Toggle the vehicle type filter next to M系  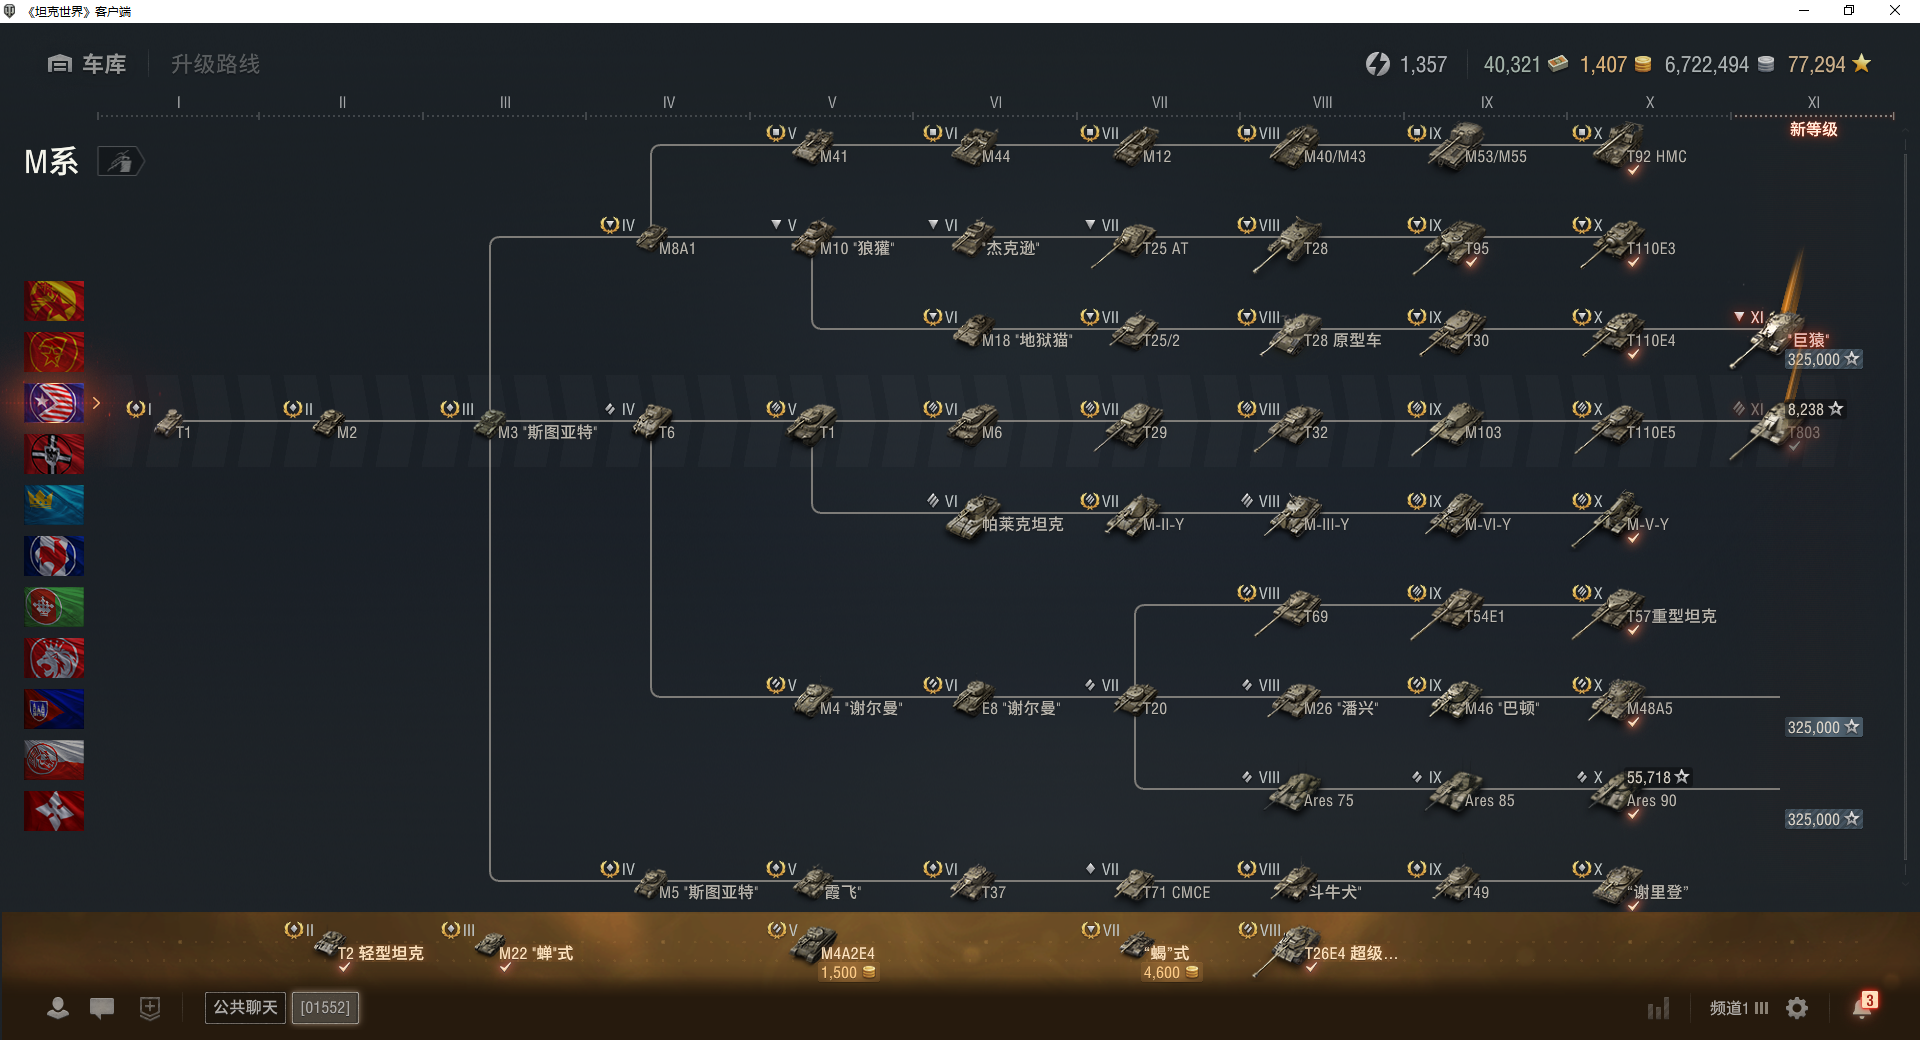(x=120, y=161)
